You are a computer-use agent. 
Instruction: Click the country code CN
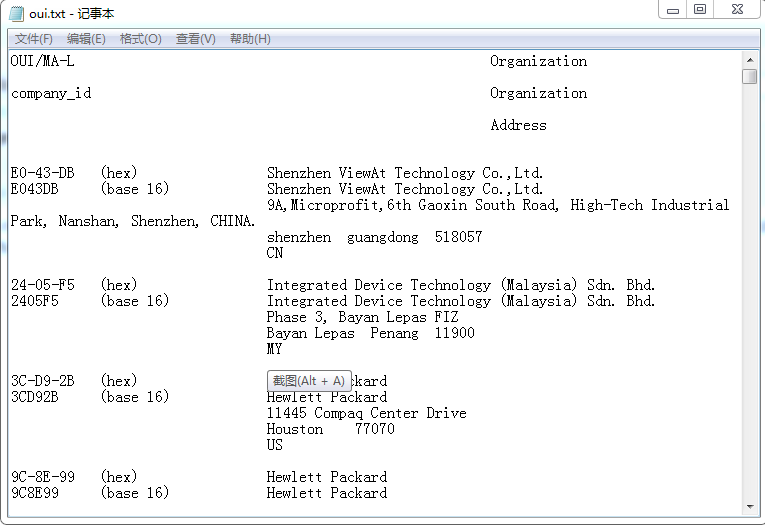275,253
